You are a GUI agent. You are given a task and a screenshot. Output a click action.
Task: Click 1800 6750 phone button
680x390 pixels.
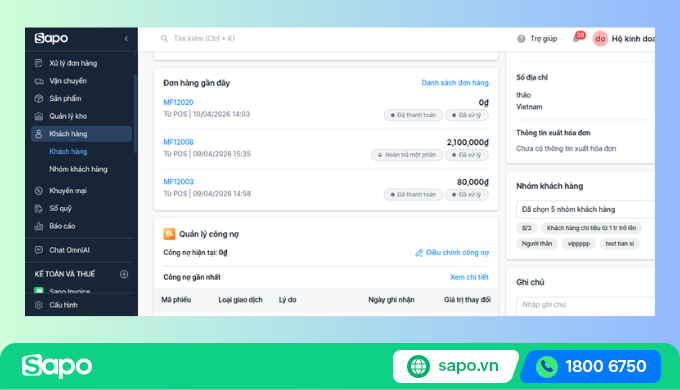(592, 366)
